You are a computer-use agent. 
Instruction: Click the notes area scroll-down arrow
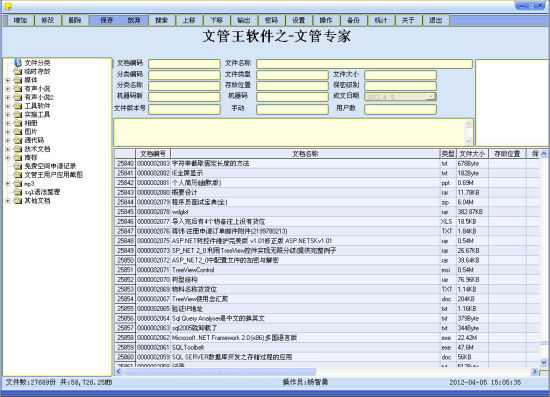pos(468,141)
